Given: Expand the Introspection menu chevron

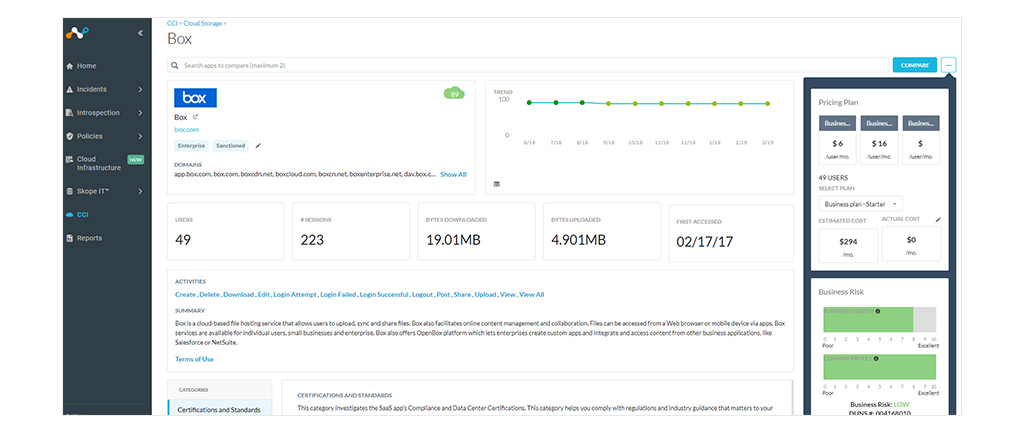Looking at the screenshot, I should pos(140,113).
